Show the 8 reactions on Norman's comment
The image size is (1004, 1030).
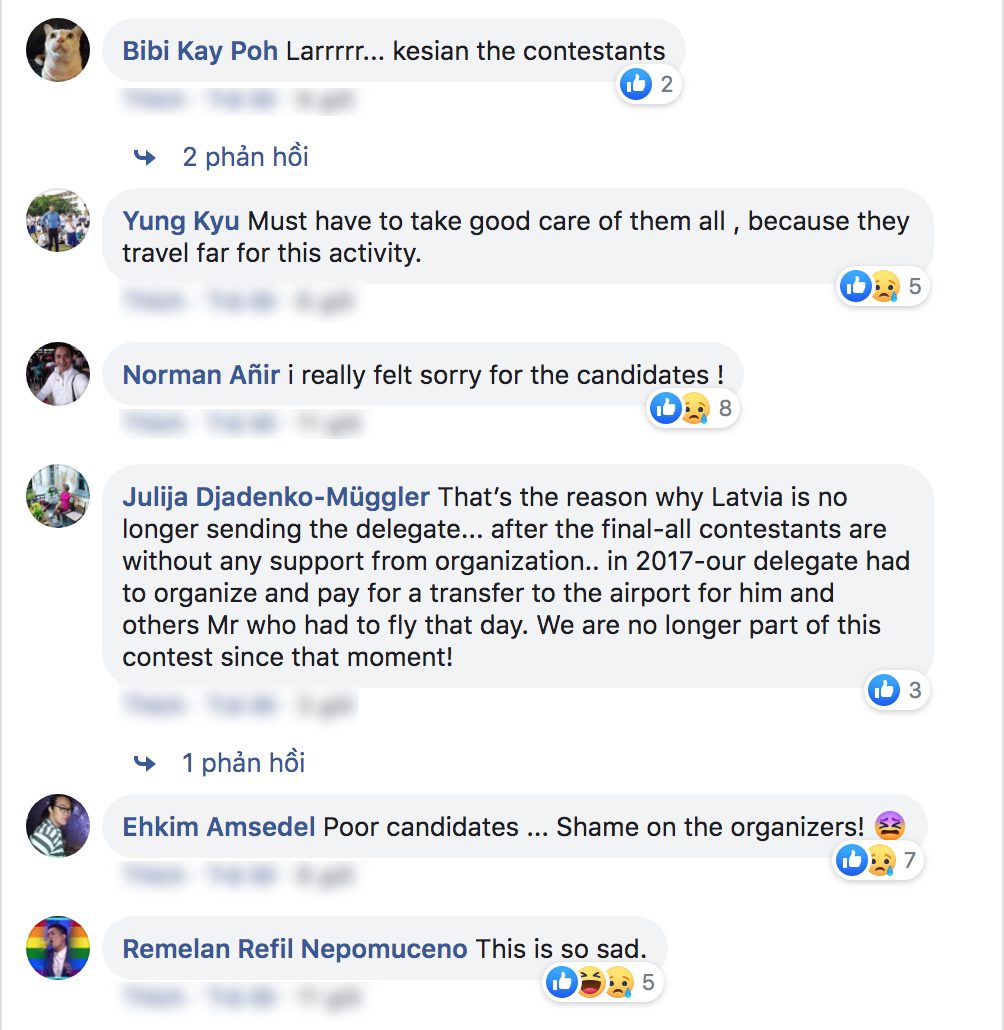(695, 408)
